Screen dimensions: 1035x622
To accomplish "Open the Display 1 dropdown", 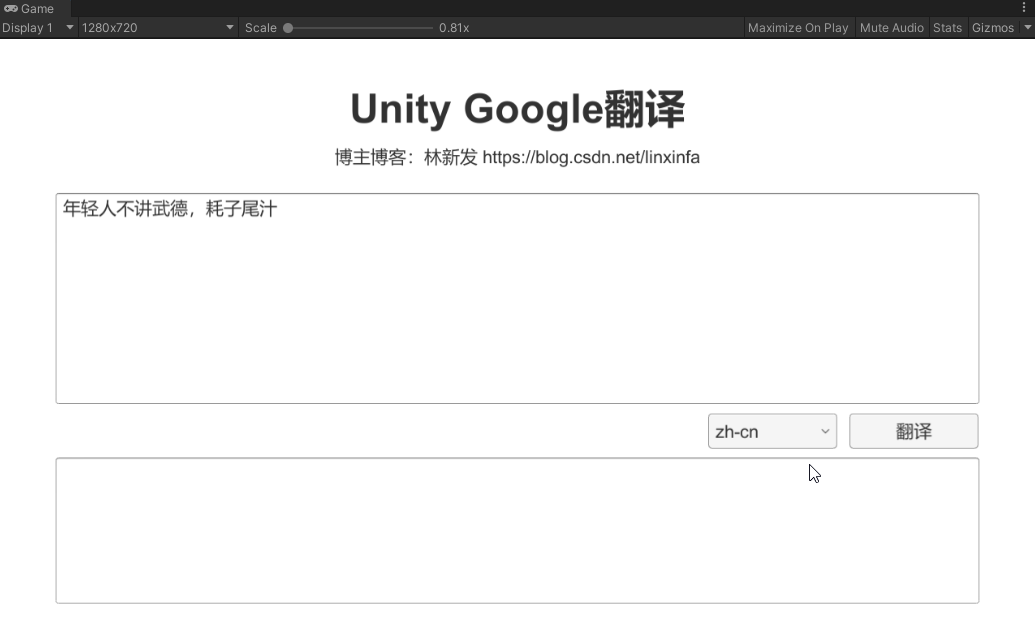I will [30, 28].
